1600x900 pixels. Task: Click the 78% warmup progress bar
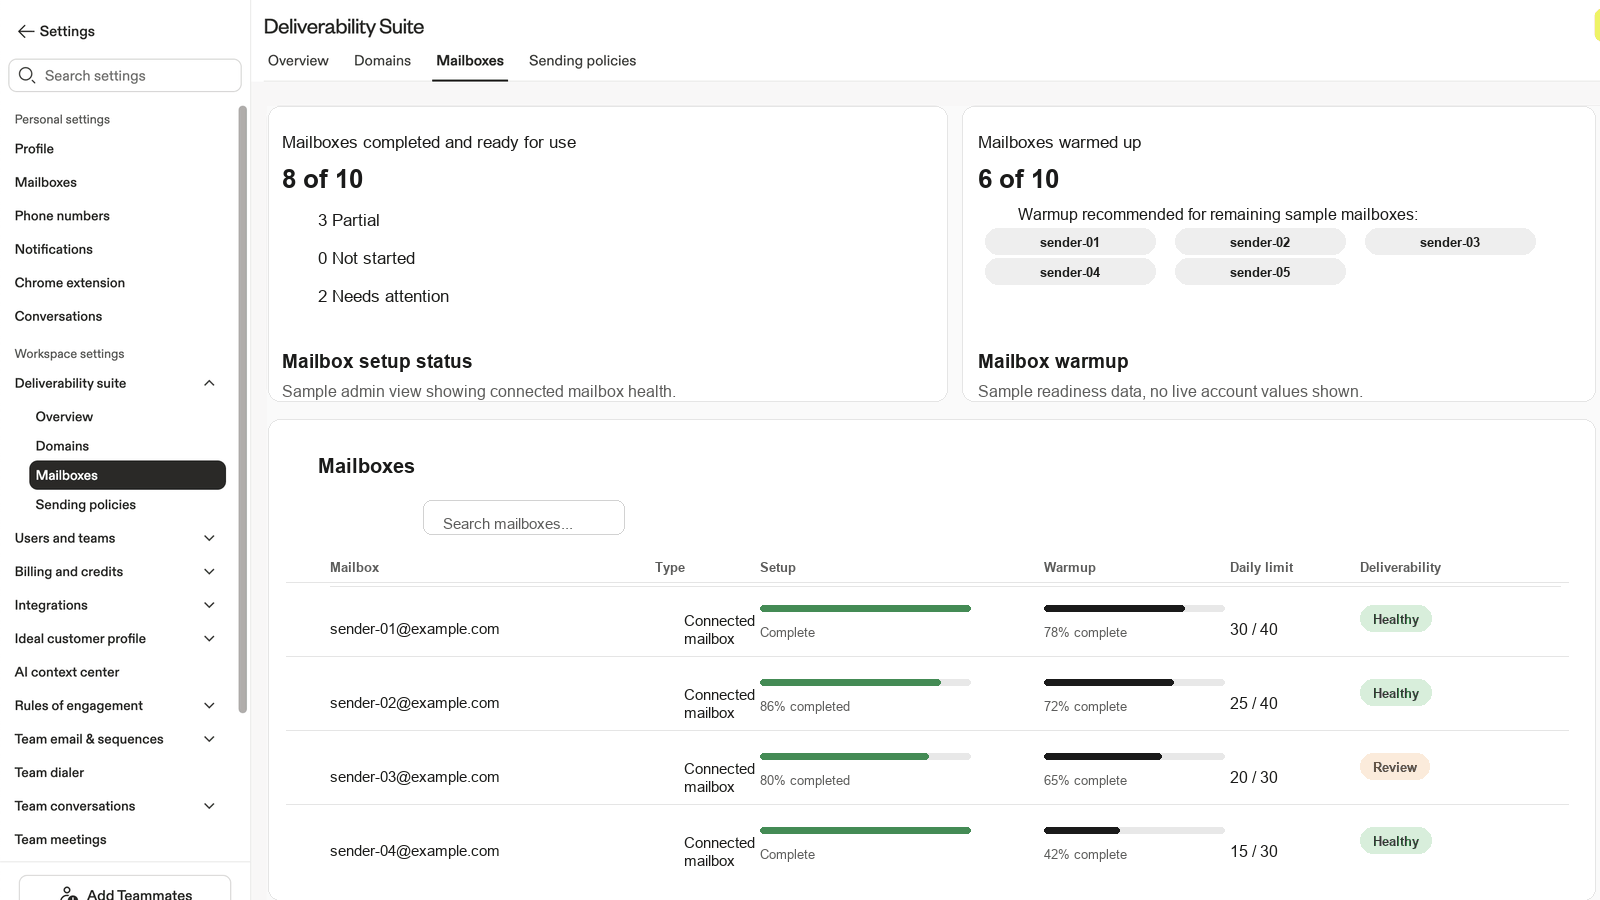pos(1134,608)
